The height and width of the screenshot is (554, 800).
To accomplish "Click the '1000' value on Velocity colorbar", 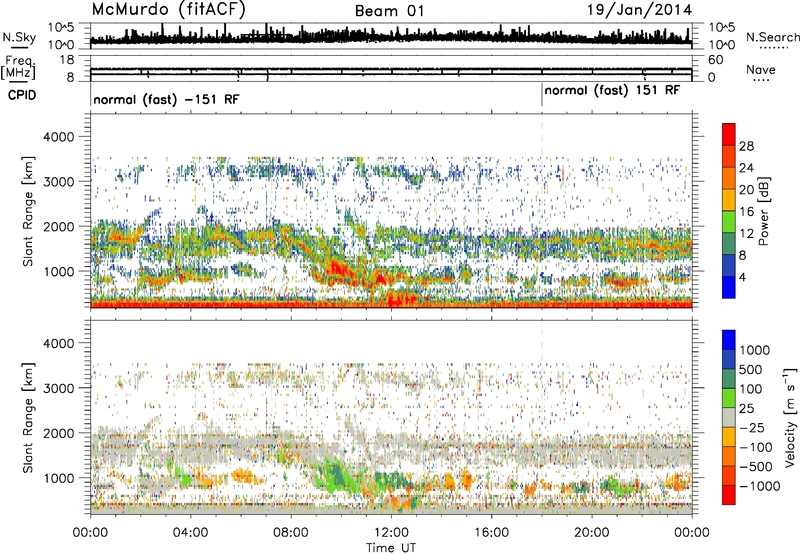I will click(x=755, y=350).
